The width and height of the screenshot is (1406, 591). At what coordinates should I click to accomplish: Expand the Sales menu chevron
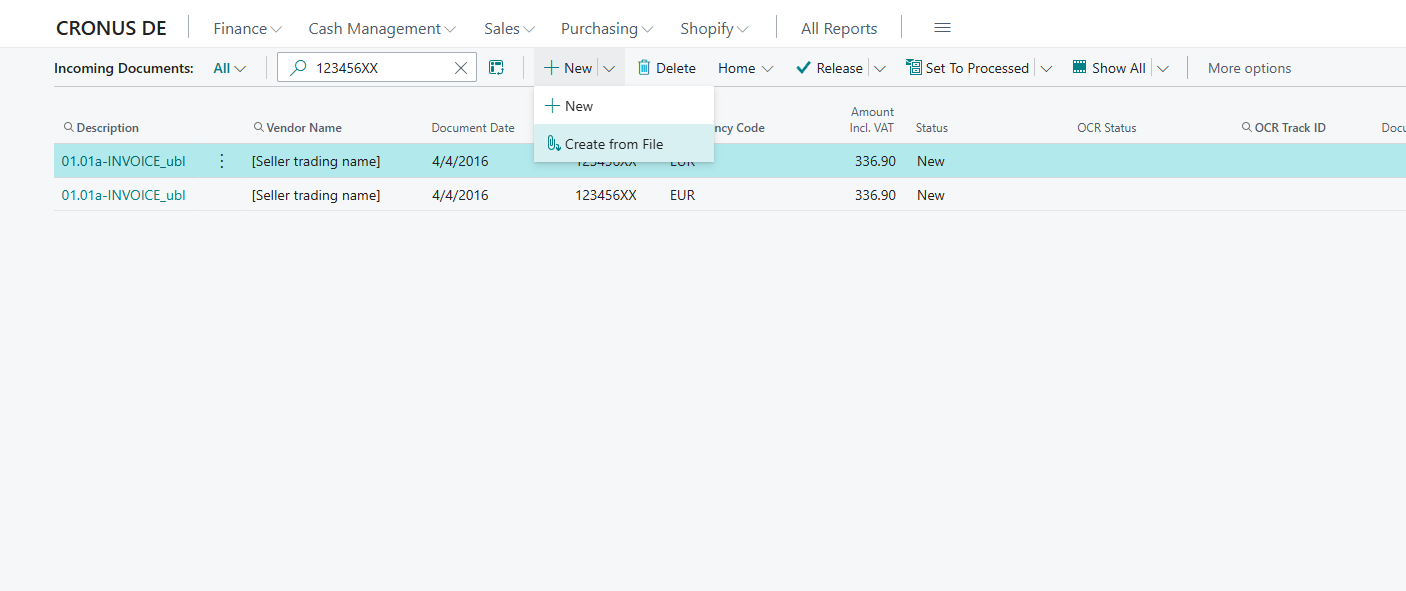point(529,28)
